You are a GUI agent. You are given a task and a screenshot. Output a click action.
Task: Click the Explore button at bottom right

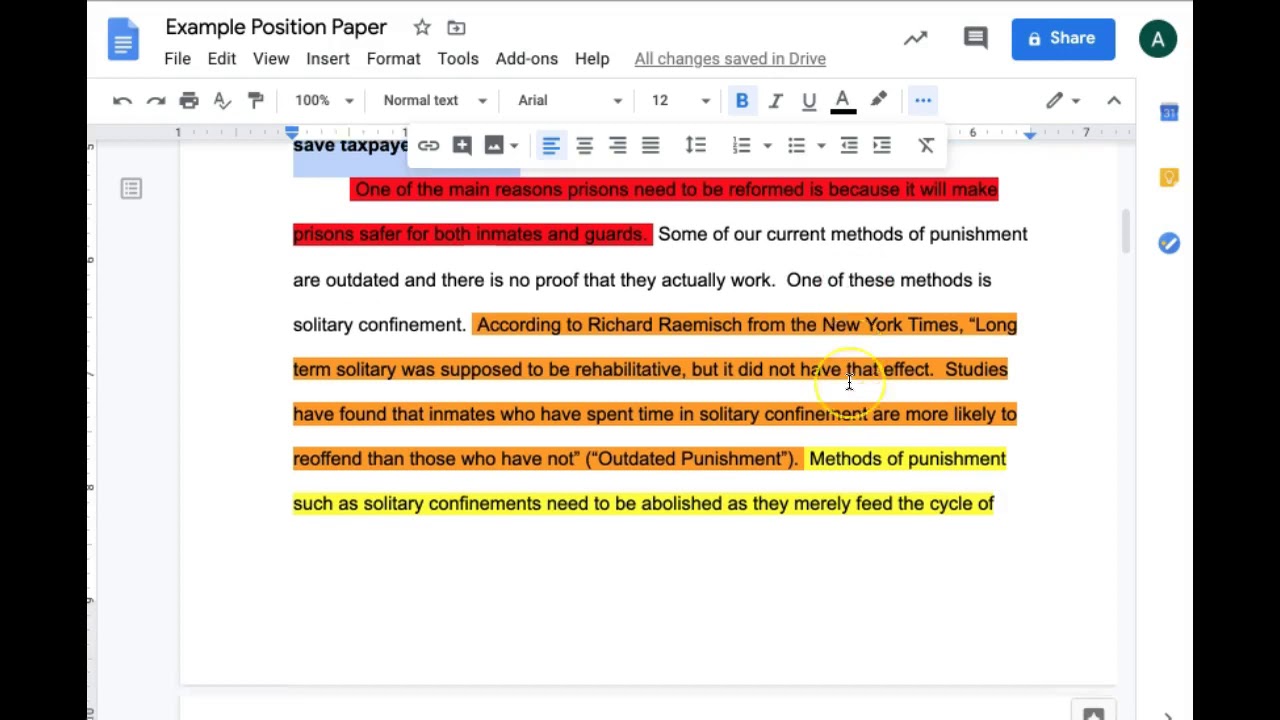pyautogui.click(x=1093, y=712)
